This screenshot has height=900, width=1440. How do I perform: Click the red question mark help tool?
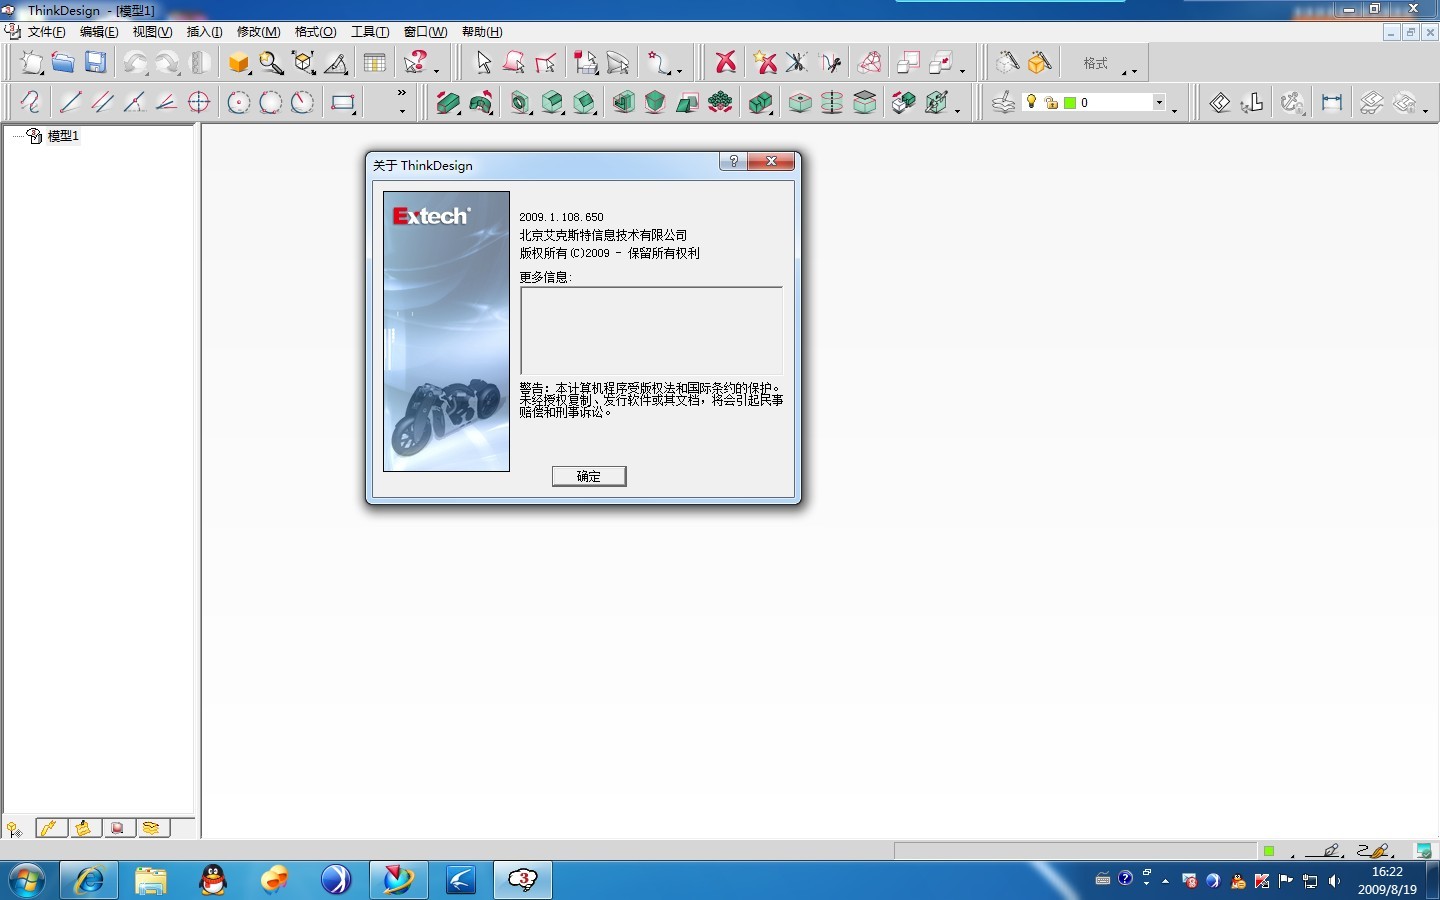(416, 63)
